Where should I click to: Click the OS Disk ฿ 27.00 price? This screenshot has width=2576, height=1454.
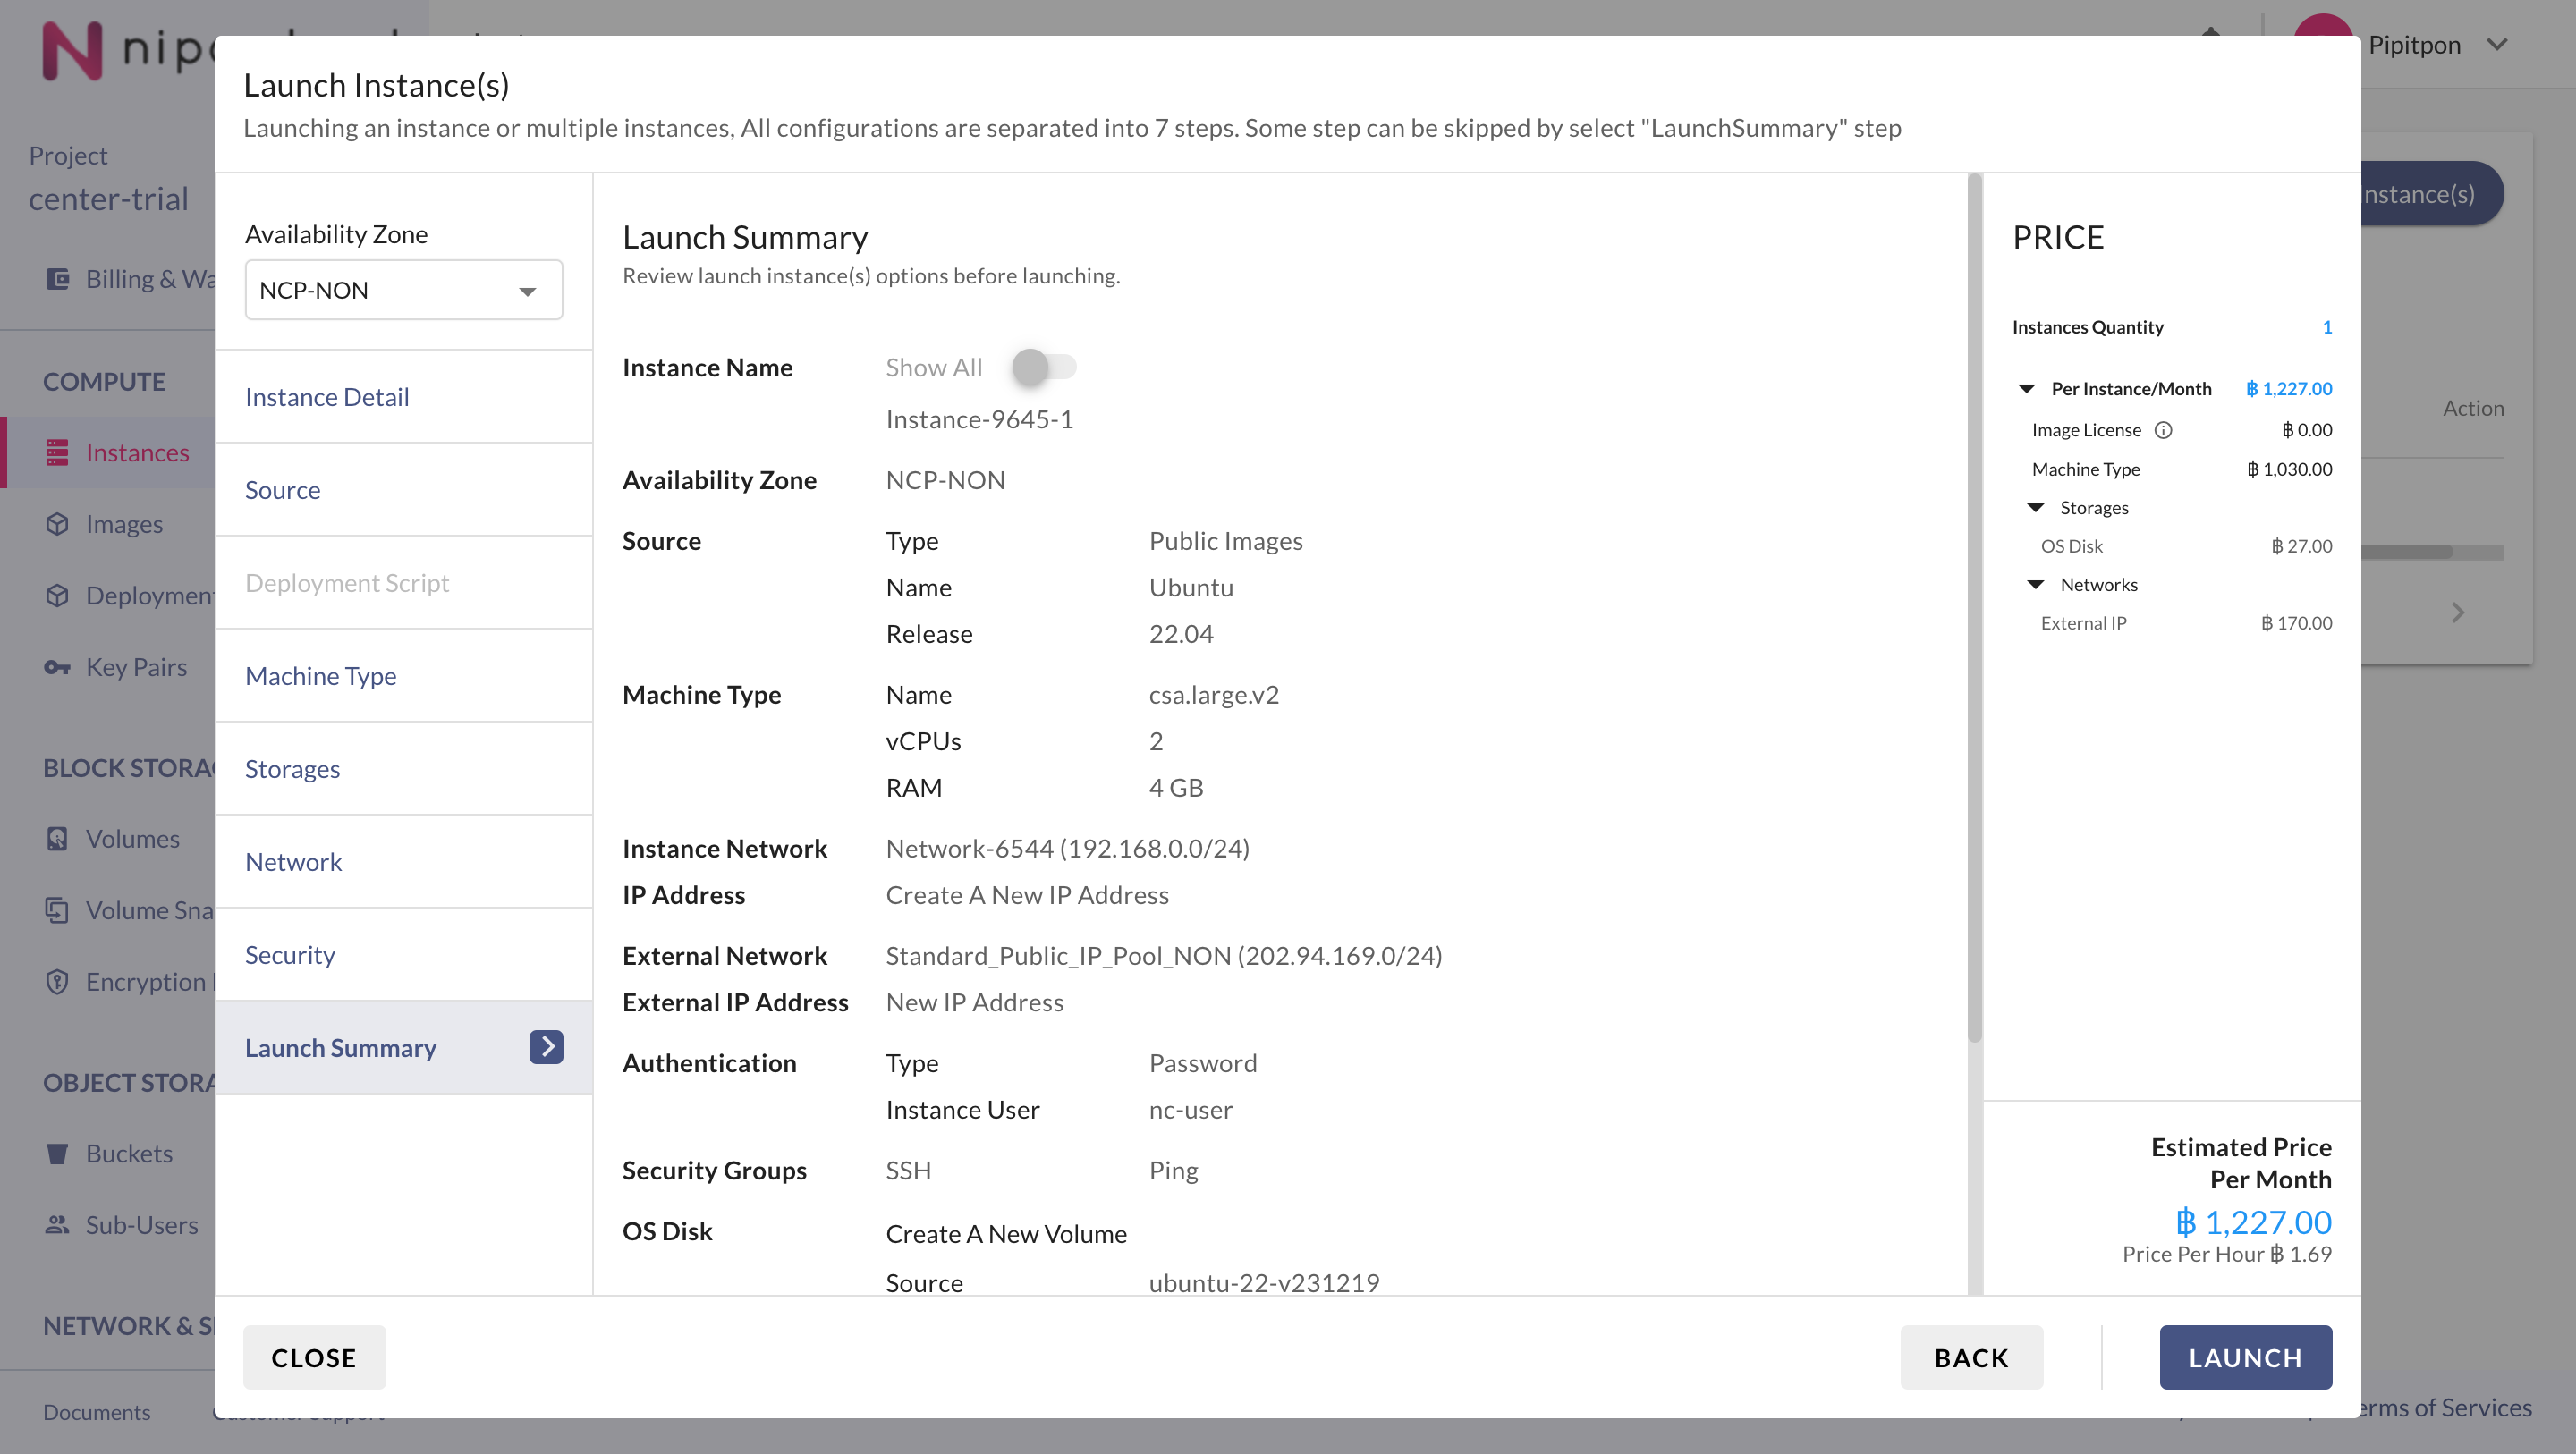click(x=2301, y=546)
